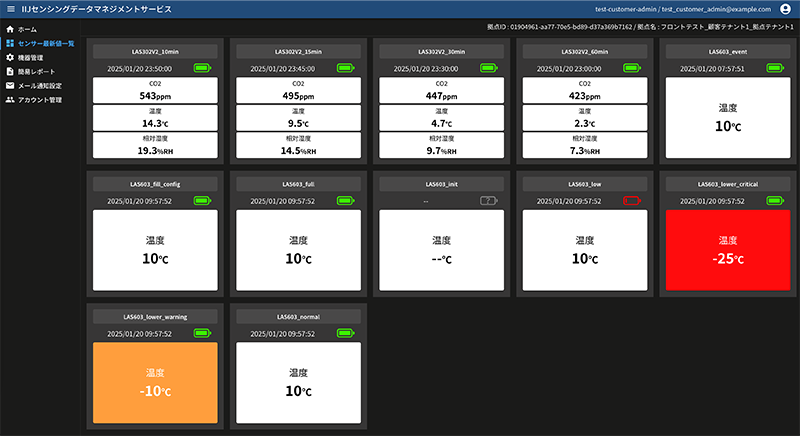The image size is (800, 436).
Task: Click the user account avatar icon
Action: [x=785, y=9]
